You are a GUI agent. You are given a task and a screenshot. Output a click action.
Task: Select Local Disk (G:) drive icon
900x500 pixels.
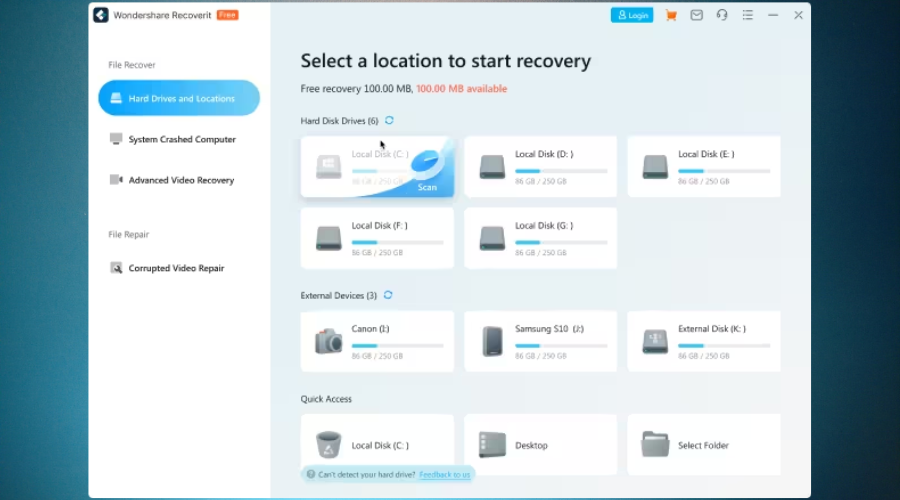(492, 238)
